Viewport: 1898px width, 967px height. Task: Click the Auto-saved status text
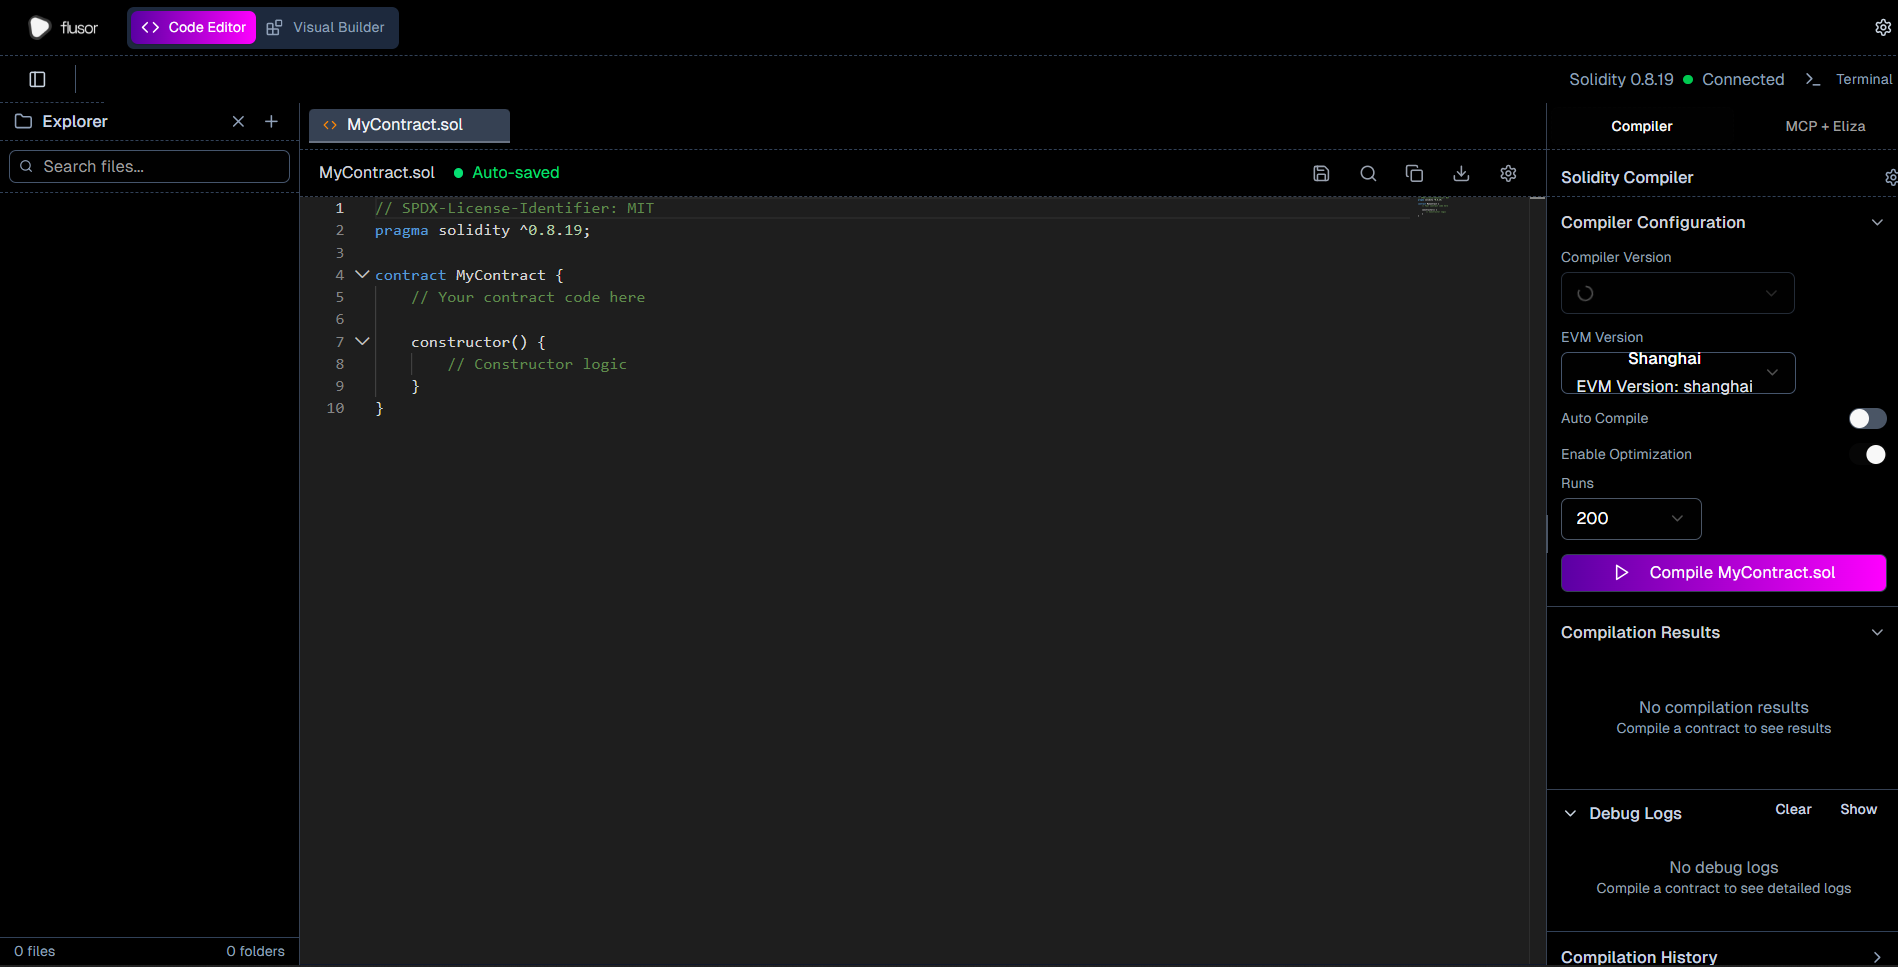pos(516,173)
